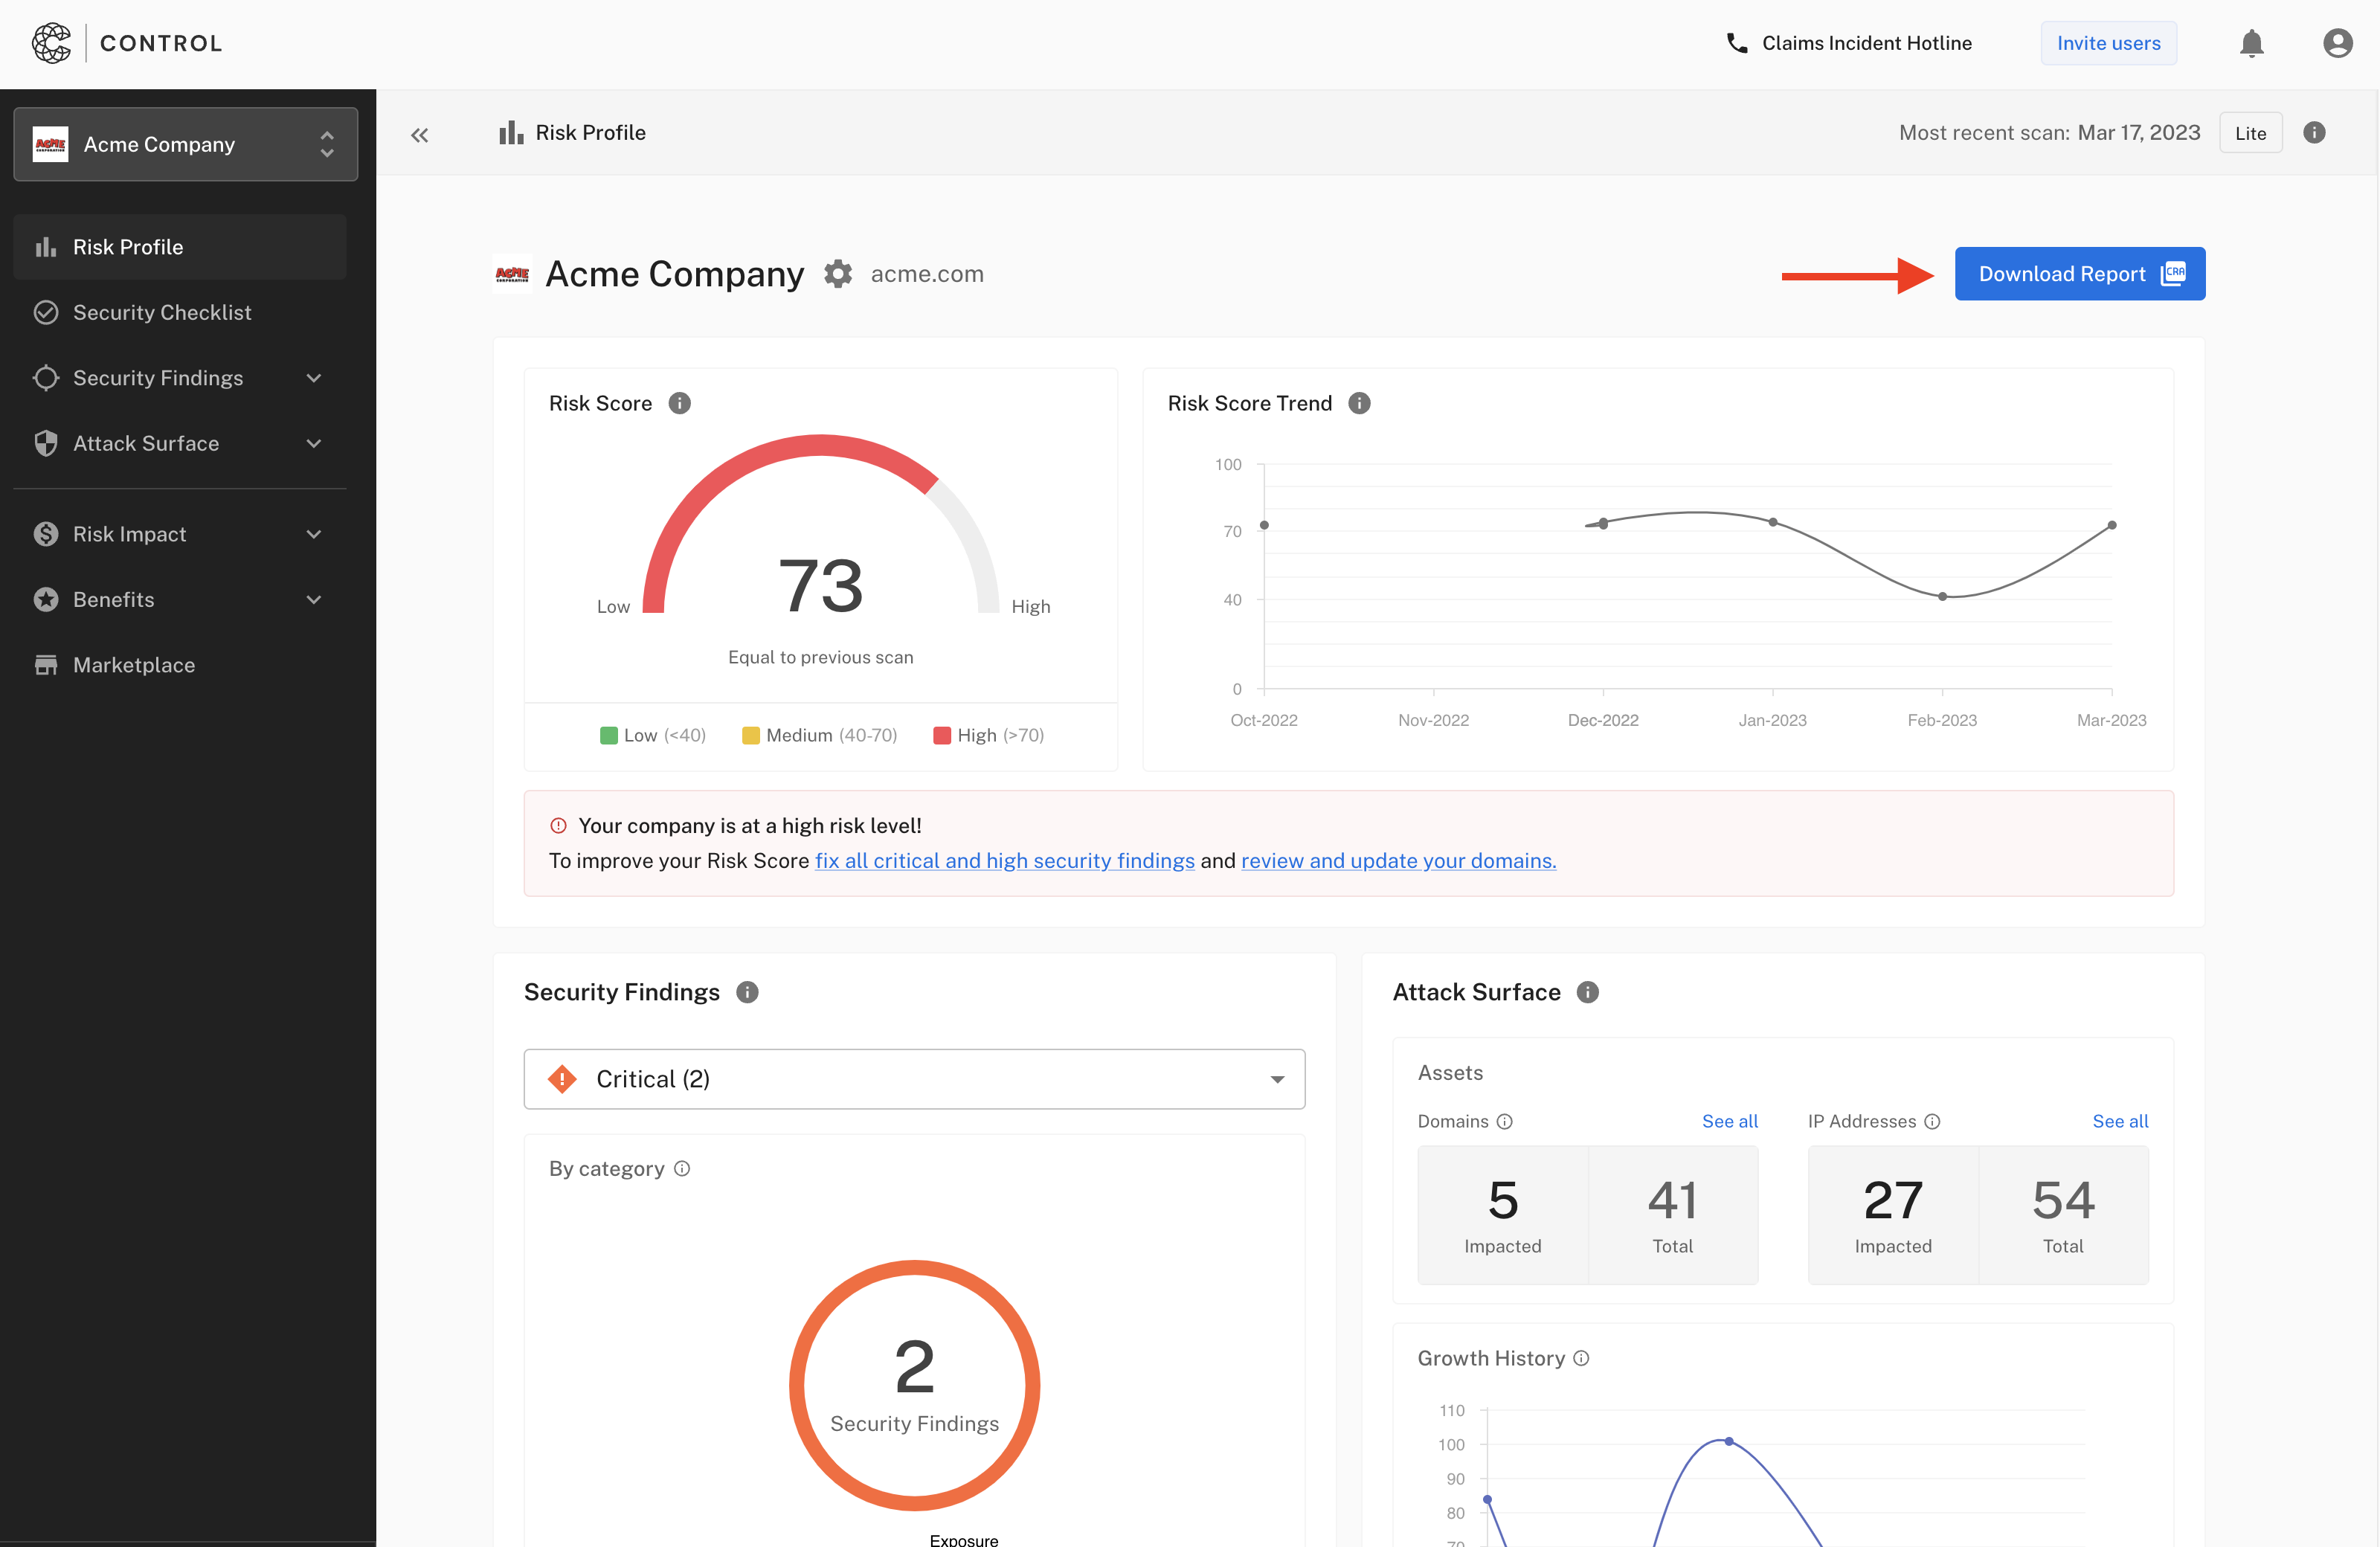Click the Risk Score info icon

pyautogui.click(x=679, y=403)
